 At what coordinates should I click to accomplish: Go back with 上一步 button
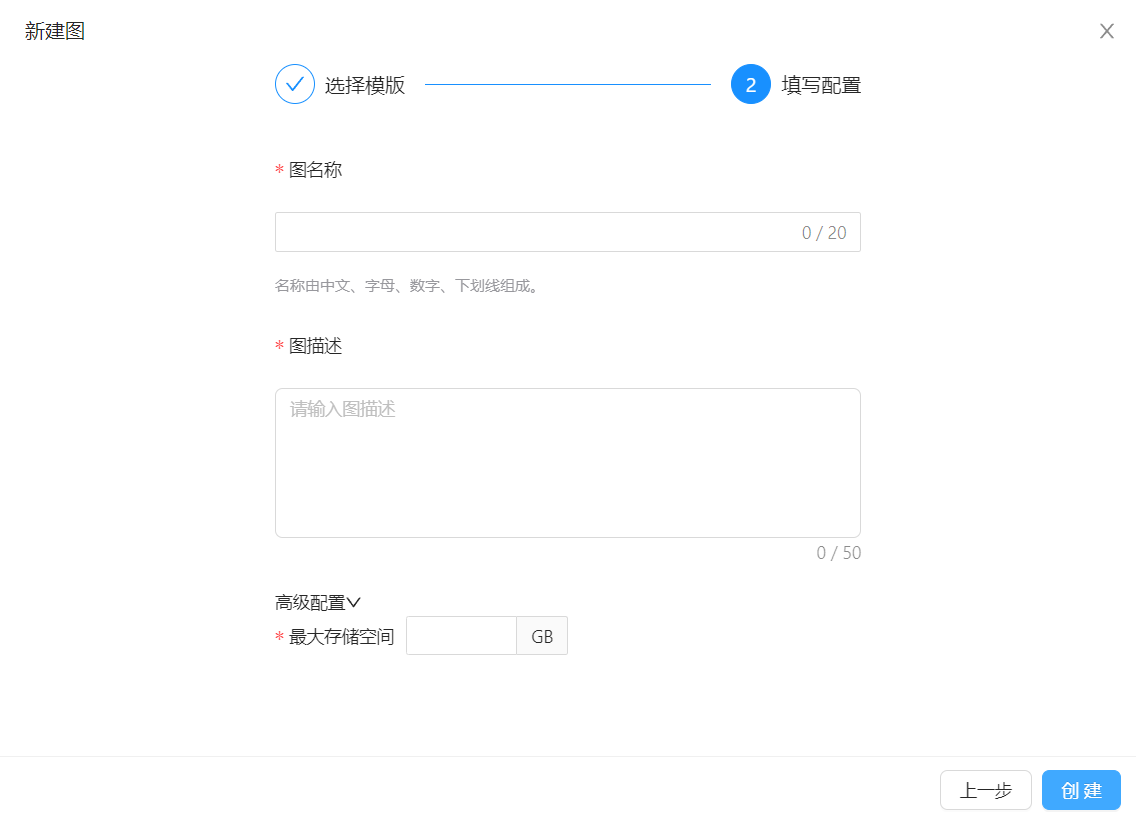click(985, 790)
